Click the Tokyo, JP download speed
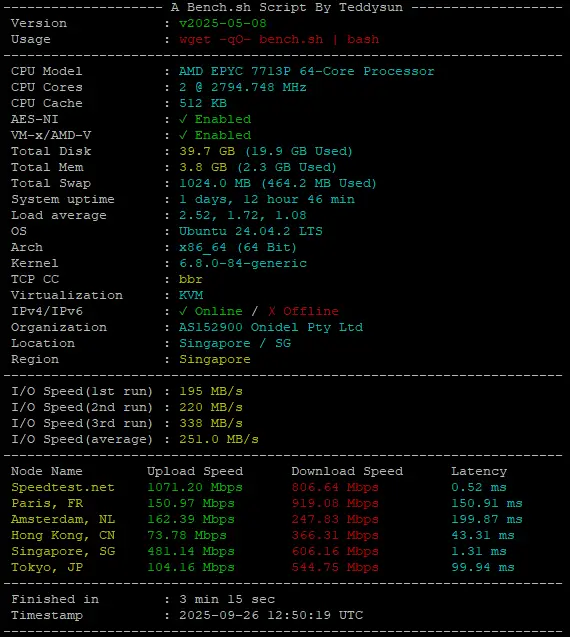570x637 pixels. (335, 567)
